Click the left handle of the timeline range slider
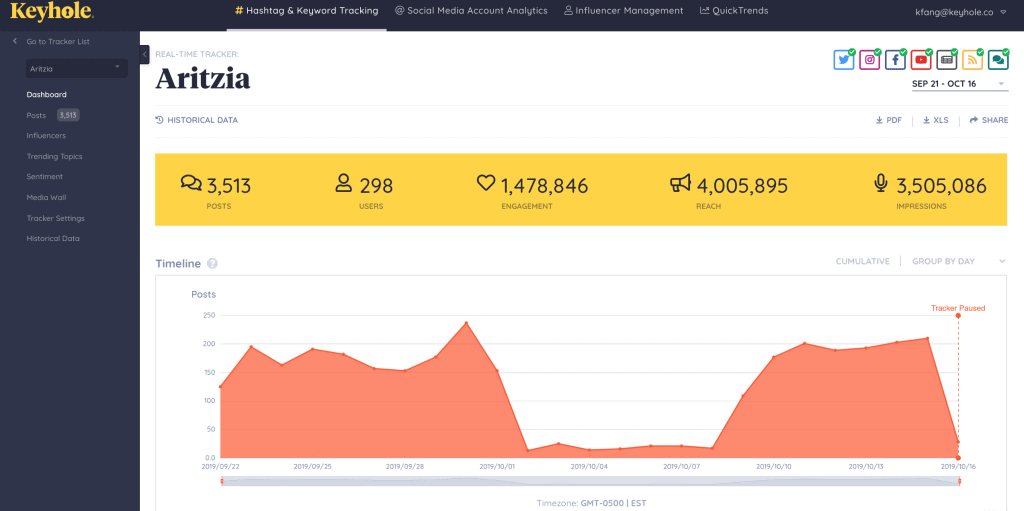Viewport: 1024px width, 511px height. tap(221, 482)
